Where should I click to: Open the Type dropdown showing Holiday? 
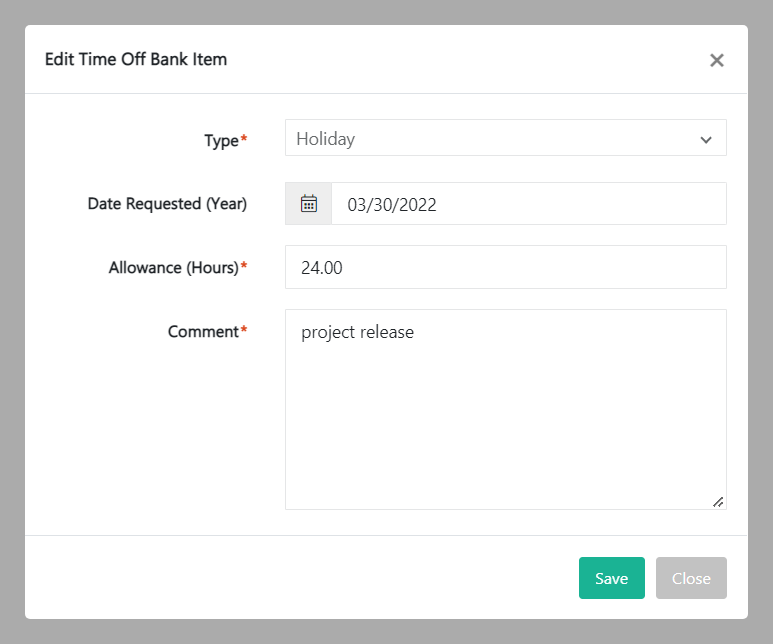coord(490,139)
